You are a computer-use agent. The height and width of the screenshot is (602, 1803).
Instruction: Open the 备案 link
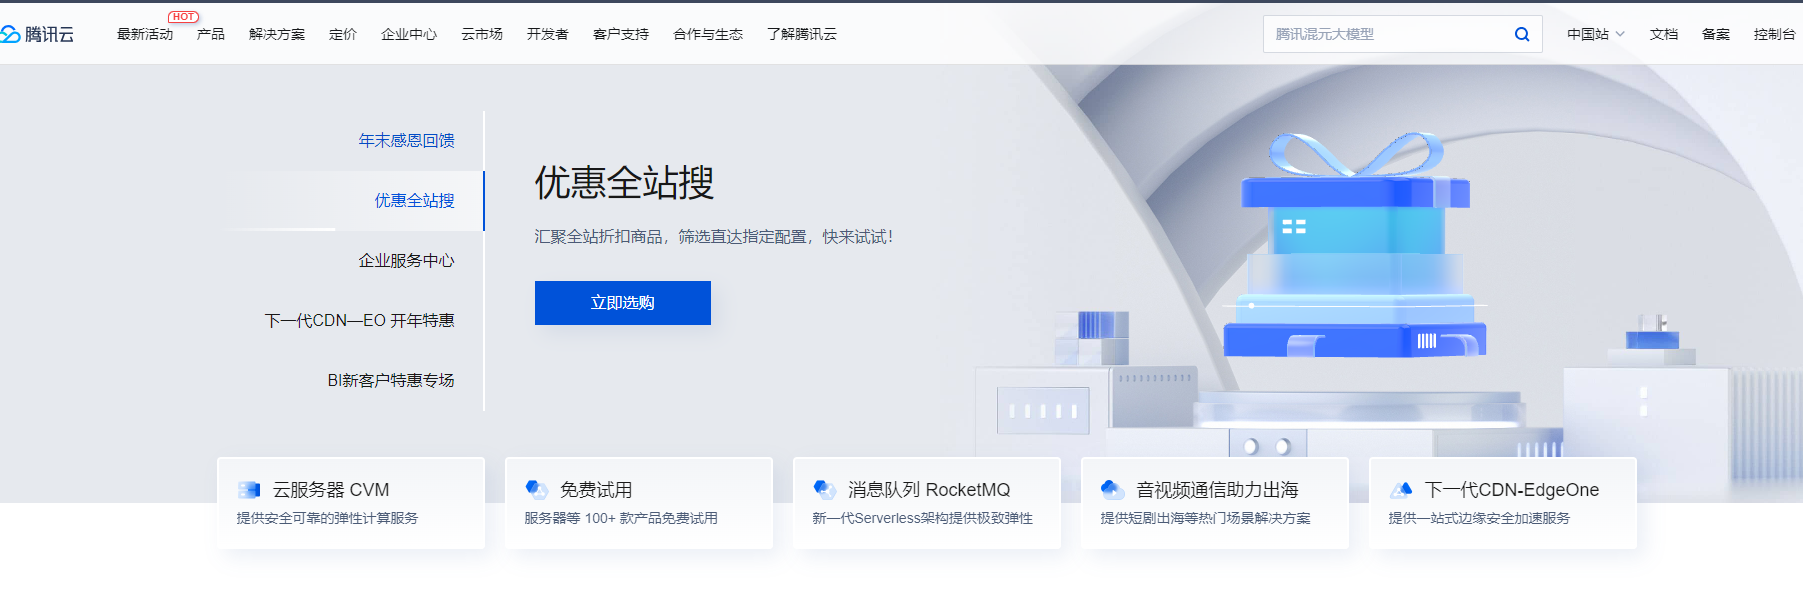point(1716,34)
